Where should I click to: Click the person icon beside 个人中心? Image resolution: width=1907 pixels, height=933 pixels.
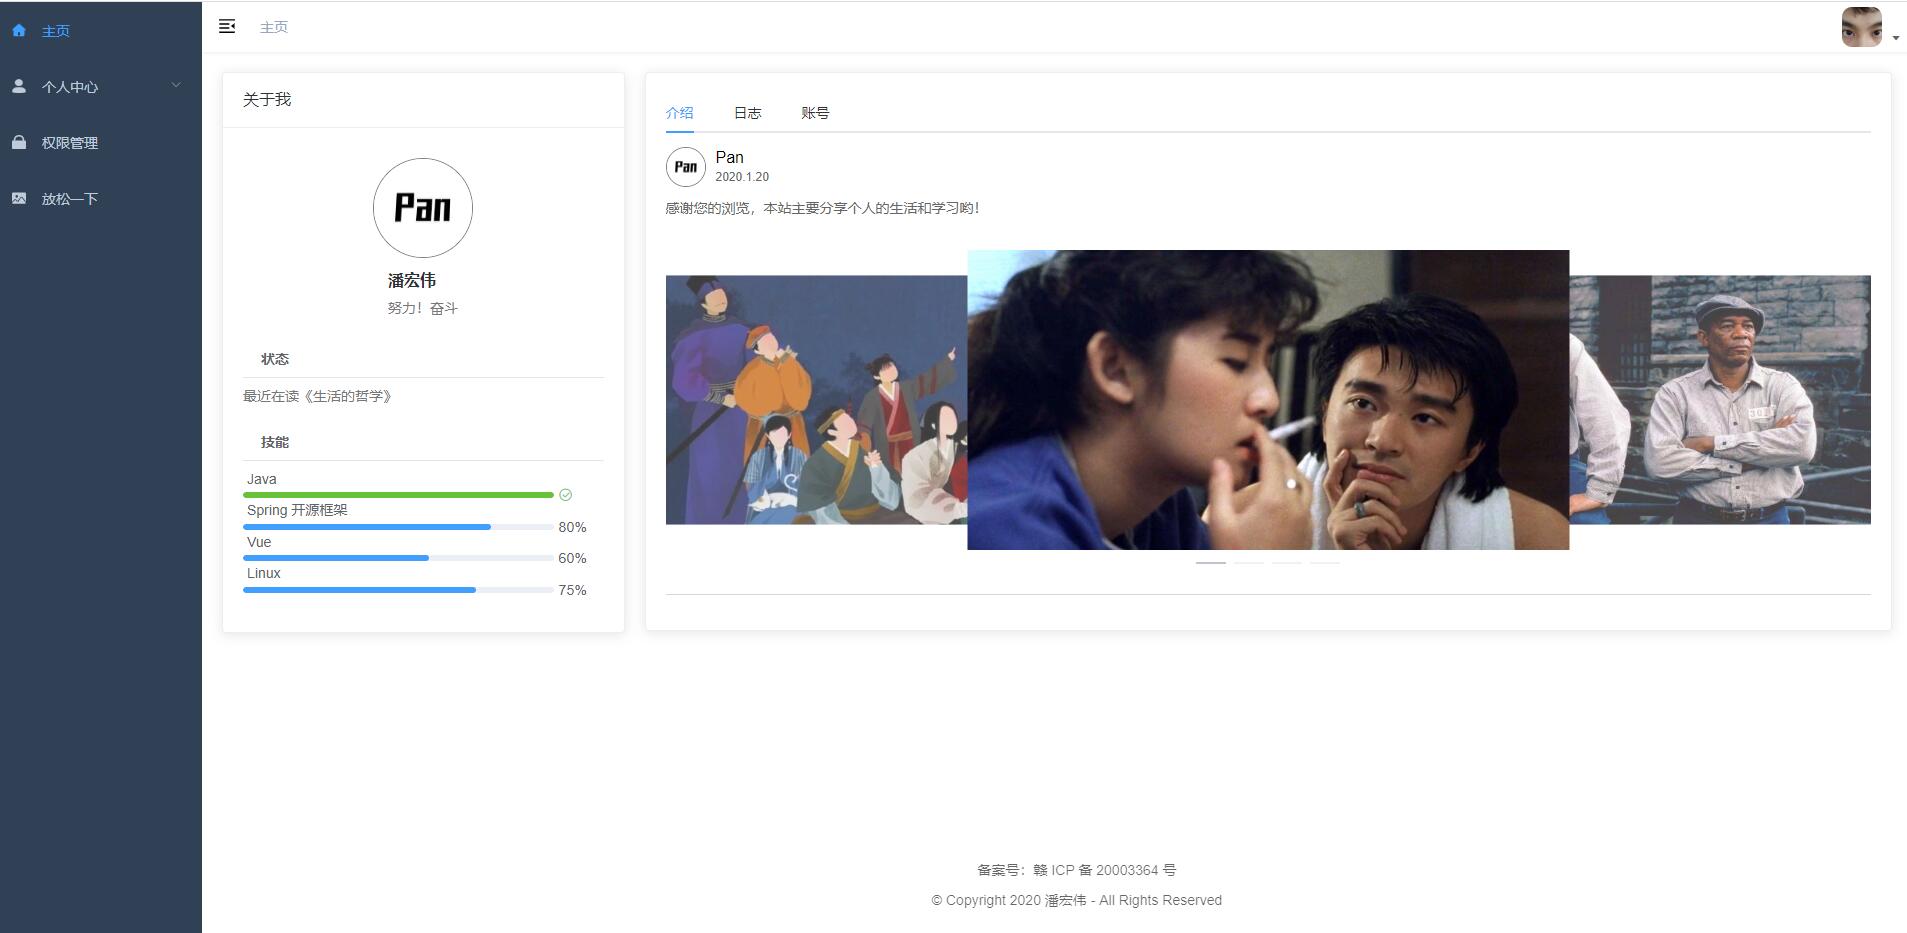(19, 86)
